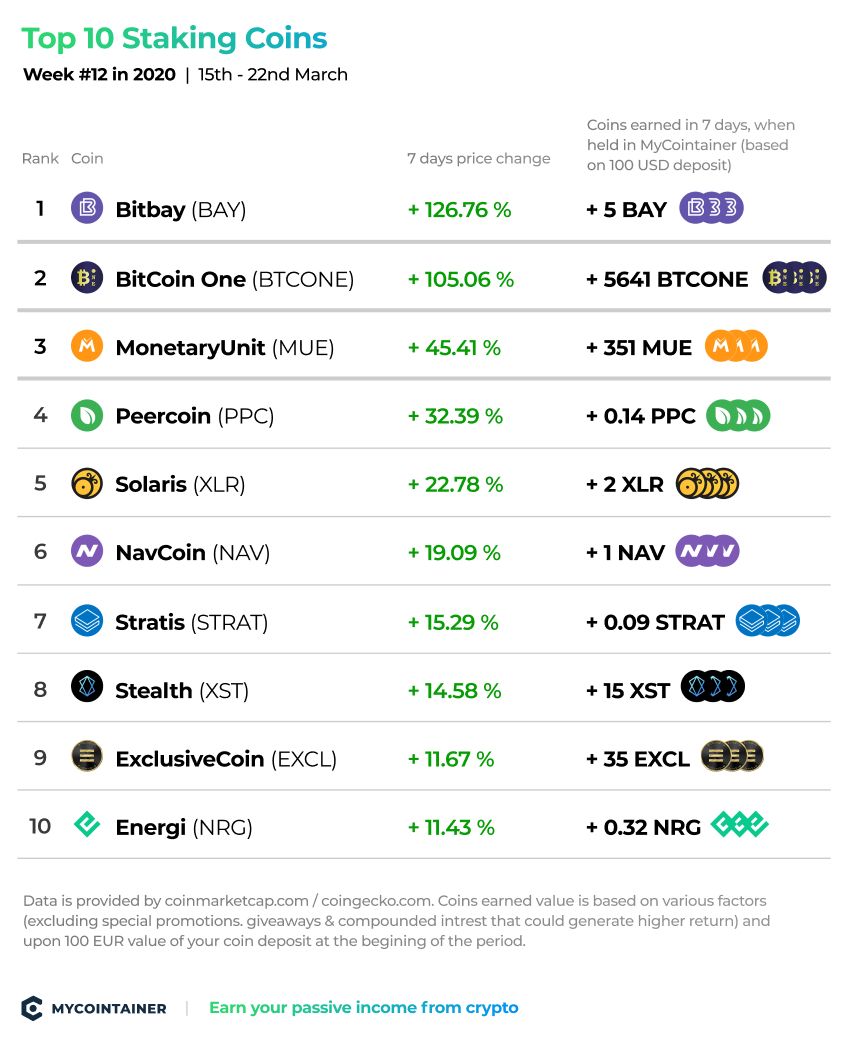Open Earn your passive income from crypto
The height and width of the screenshot is (1056, 858).
click(x=364, y=1008)
